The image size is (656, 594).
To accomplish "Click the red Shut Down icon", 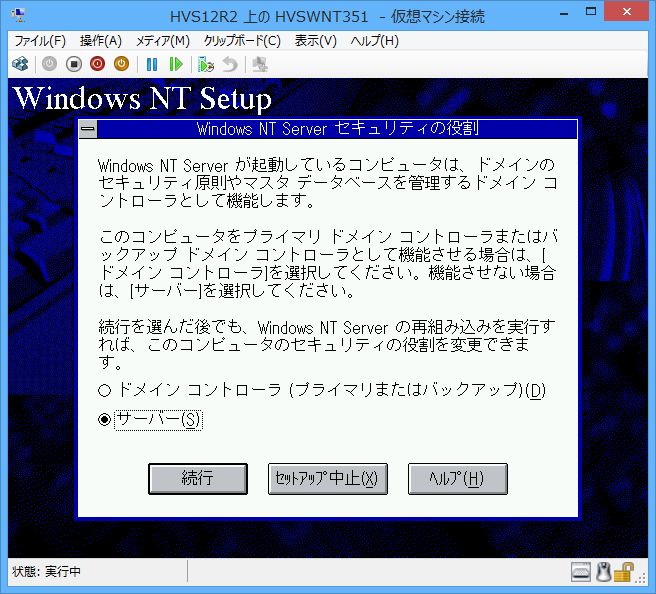I will [97, 64].
